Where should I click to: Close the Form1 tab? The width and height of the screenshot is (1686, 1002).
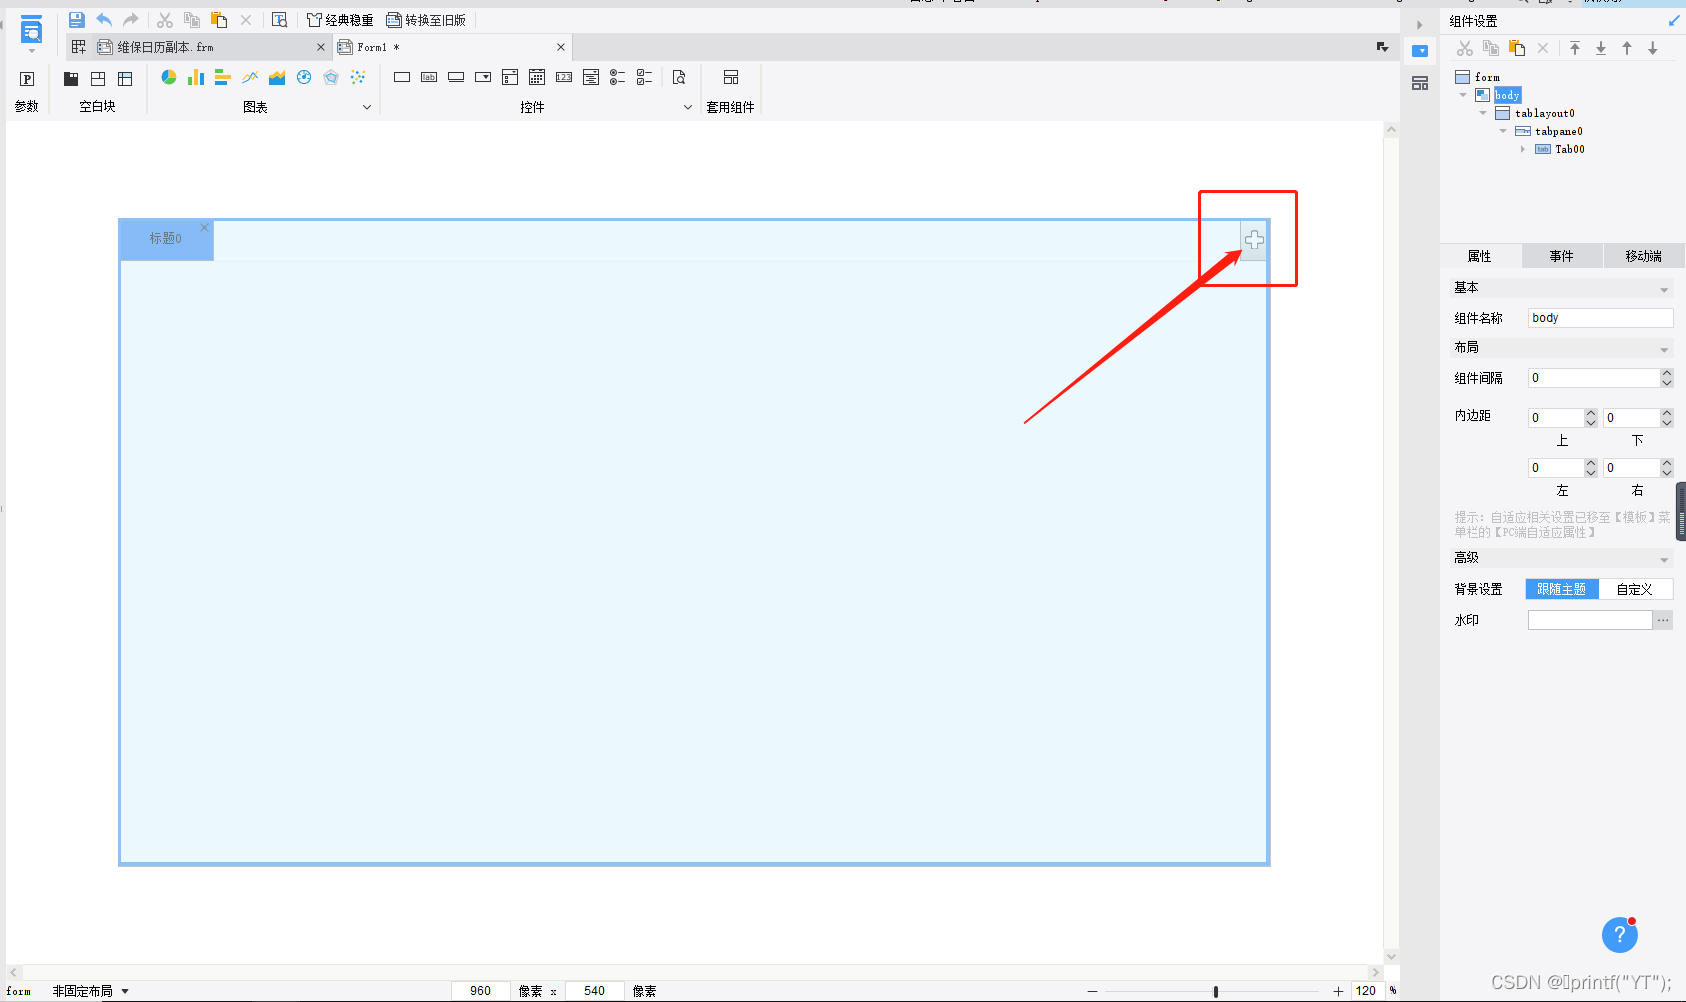(x=561, y=47)
